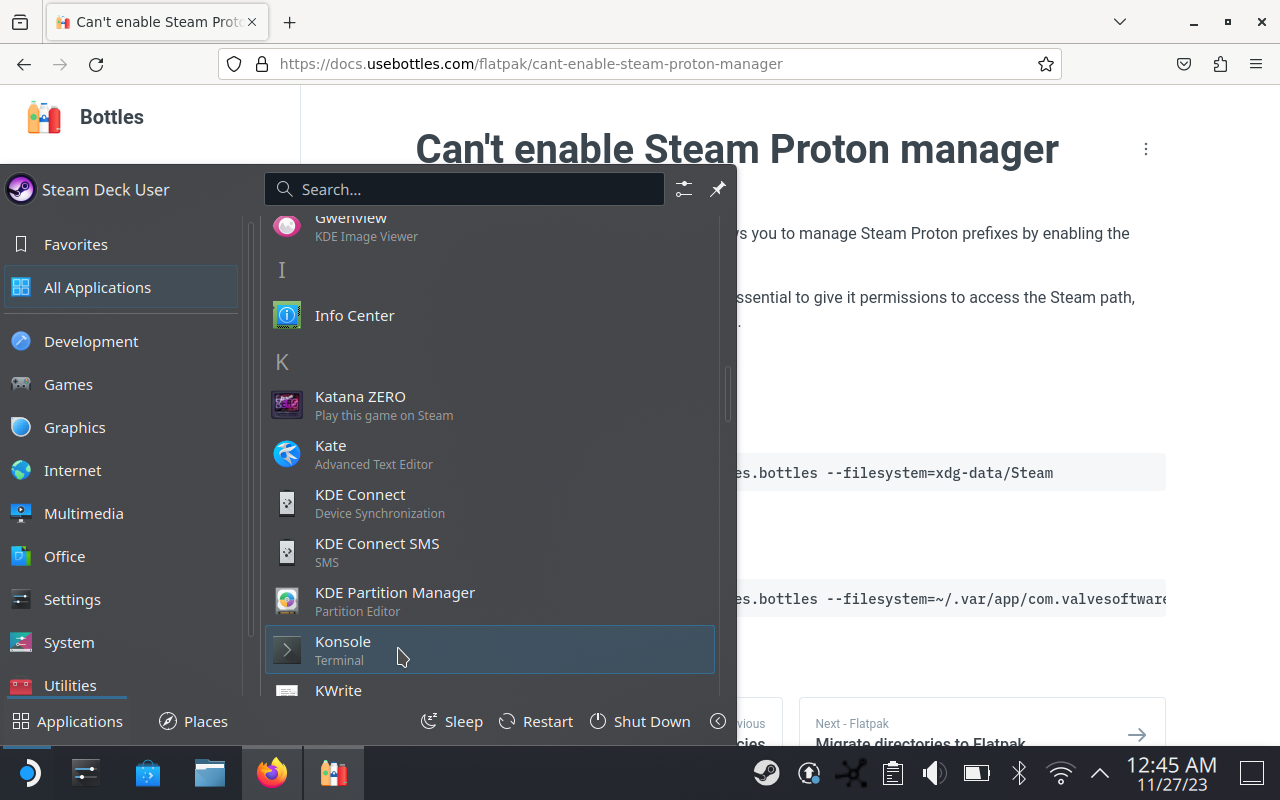Click the application launcher button in taskbar
Screen dimensions: 1280x800
tap(28, 773)
